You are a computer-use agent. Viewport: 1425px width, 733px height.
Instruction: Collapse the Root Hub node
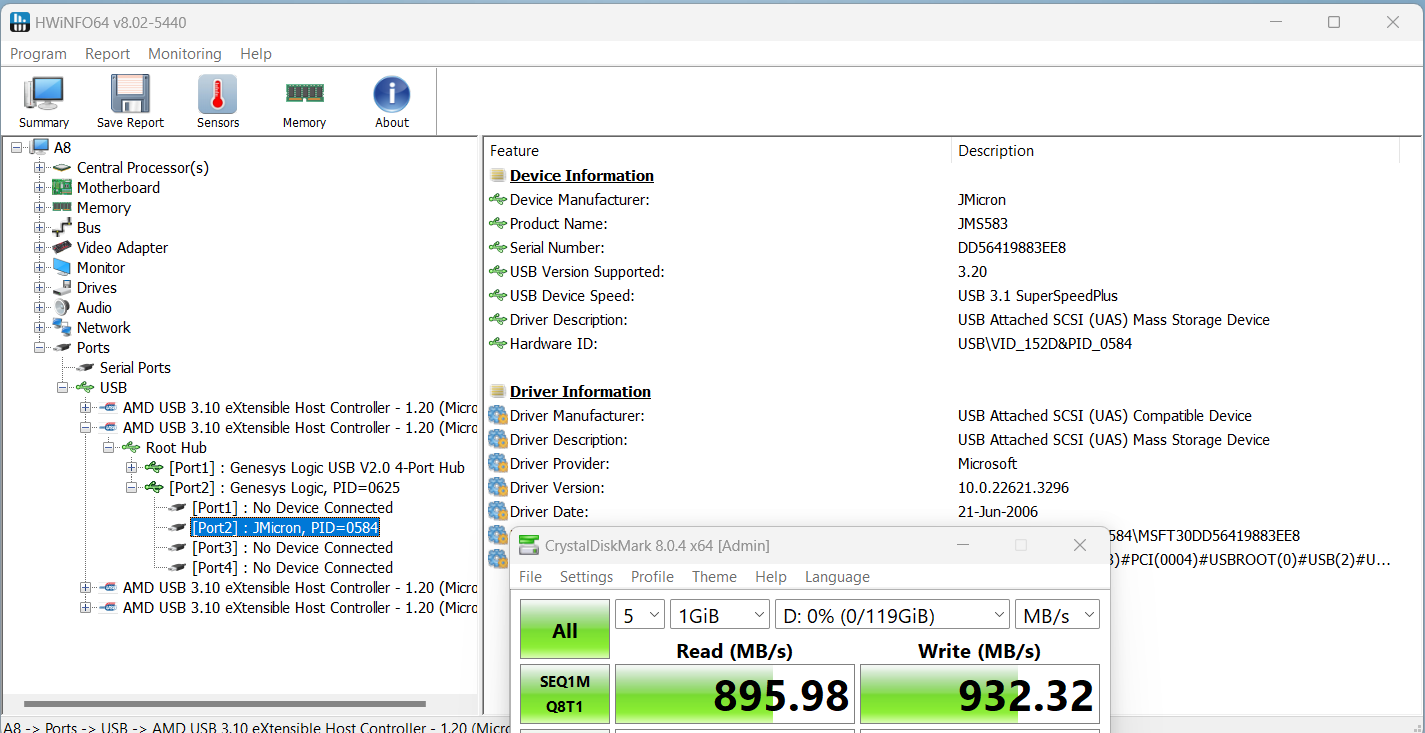pos(109,448)
